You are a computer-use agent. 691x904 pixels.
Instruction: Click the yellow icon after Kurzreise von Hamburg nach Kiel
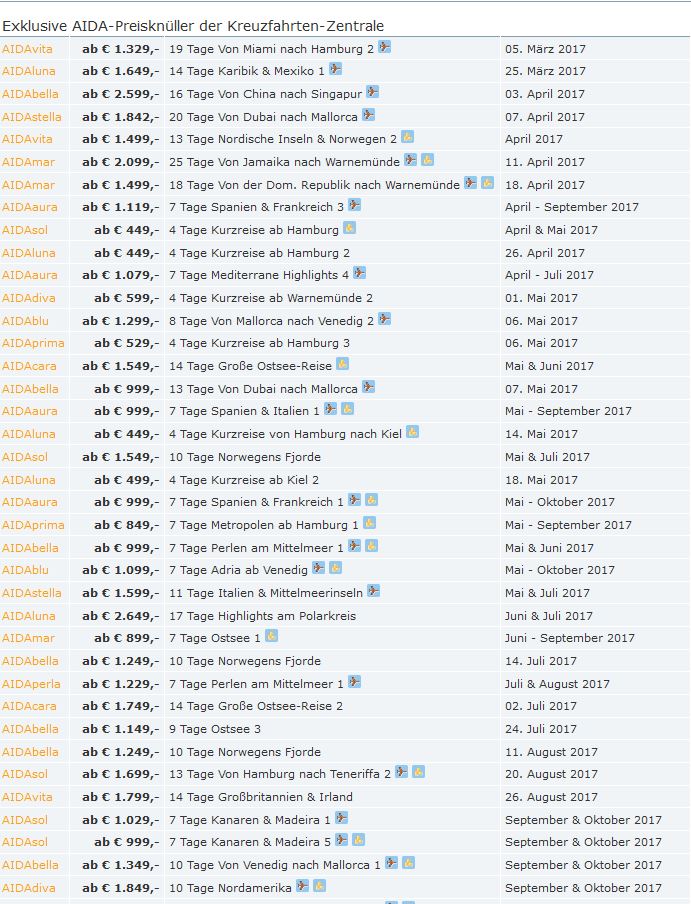click(412, 431)
